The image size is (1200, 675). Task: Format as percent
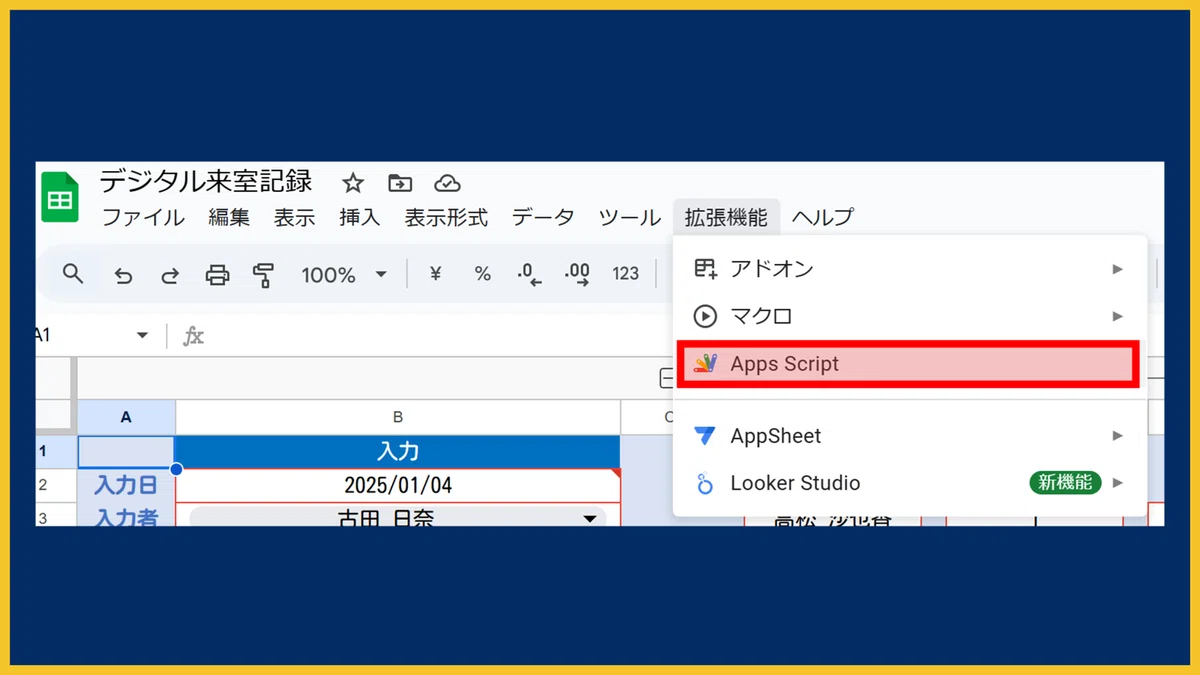click(x=483, y=273)
